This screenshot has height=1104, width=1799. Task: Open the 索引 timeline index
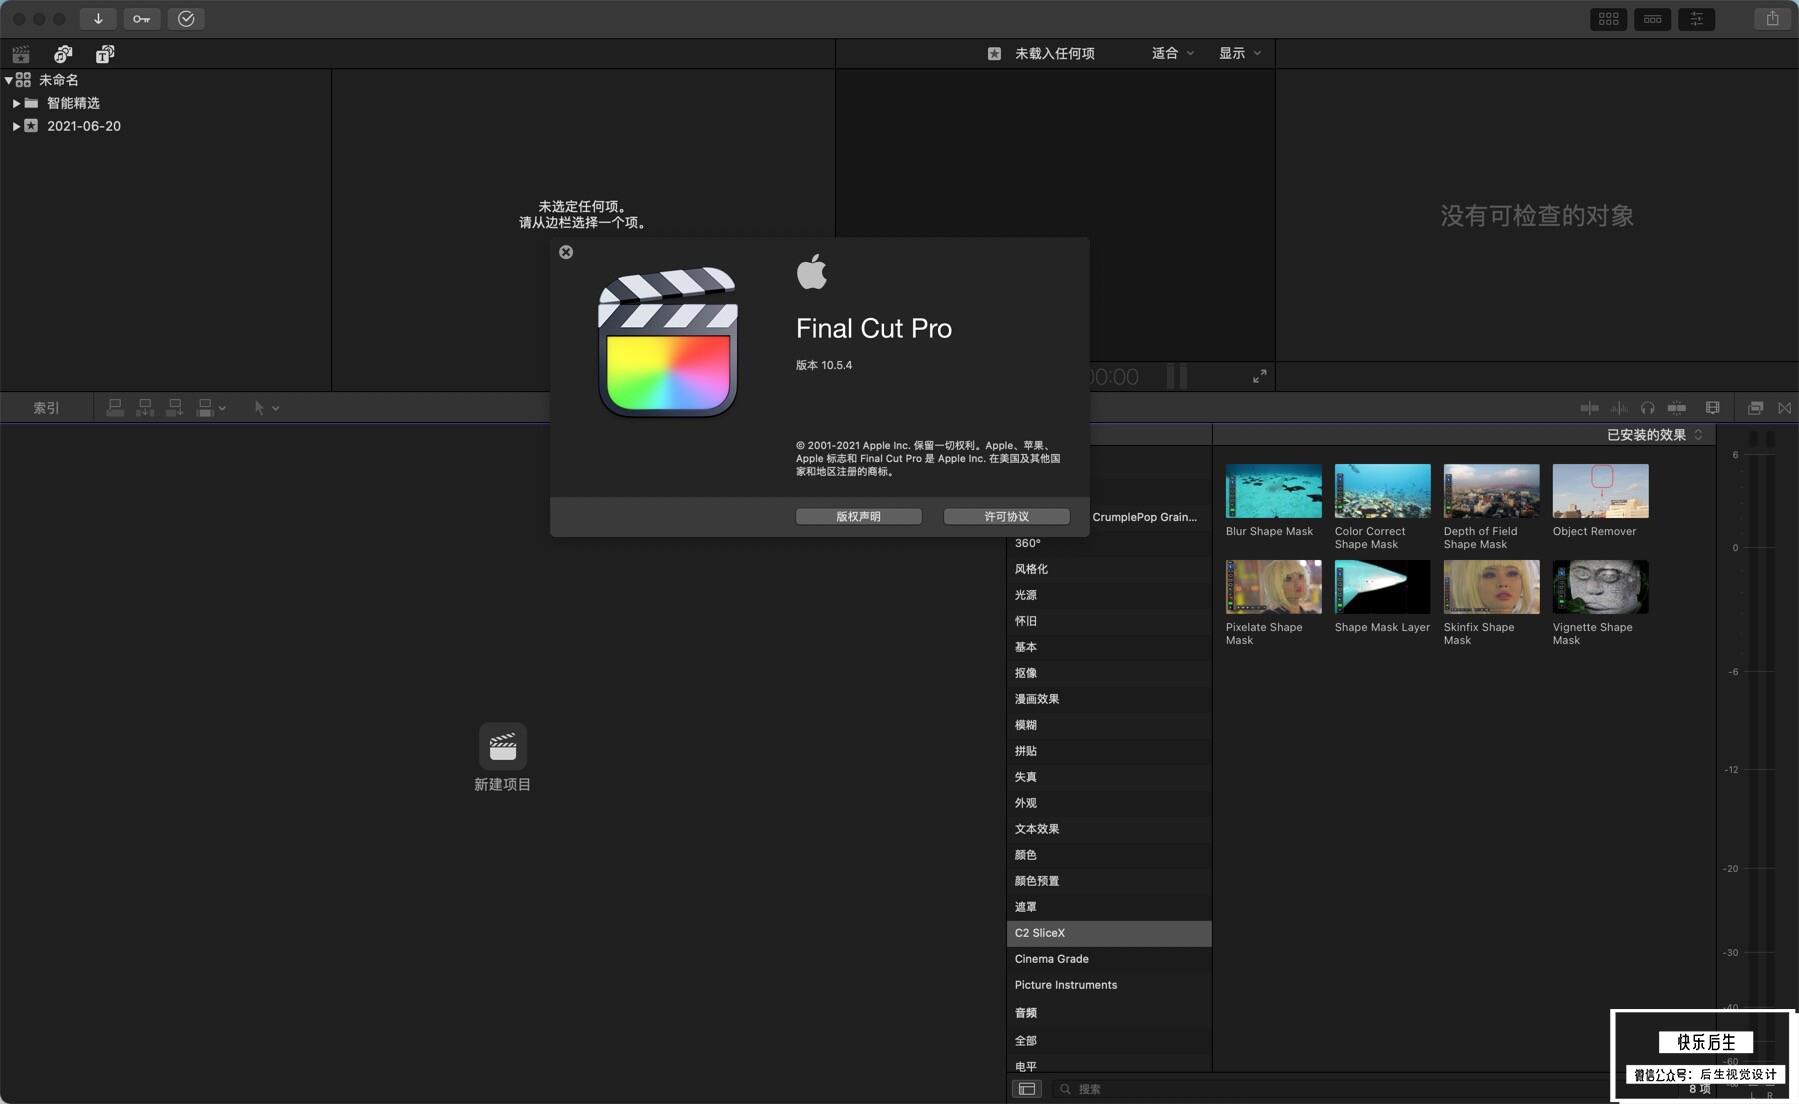[x=46, y=408]
